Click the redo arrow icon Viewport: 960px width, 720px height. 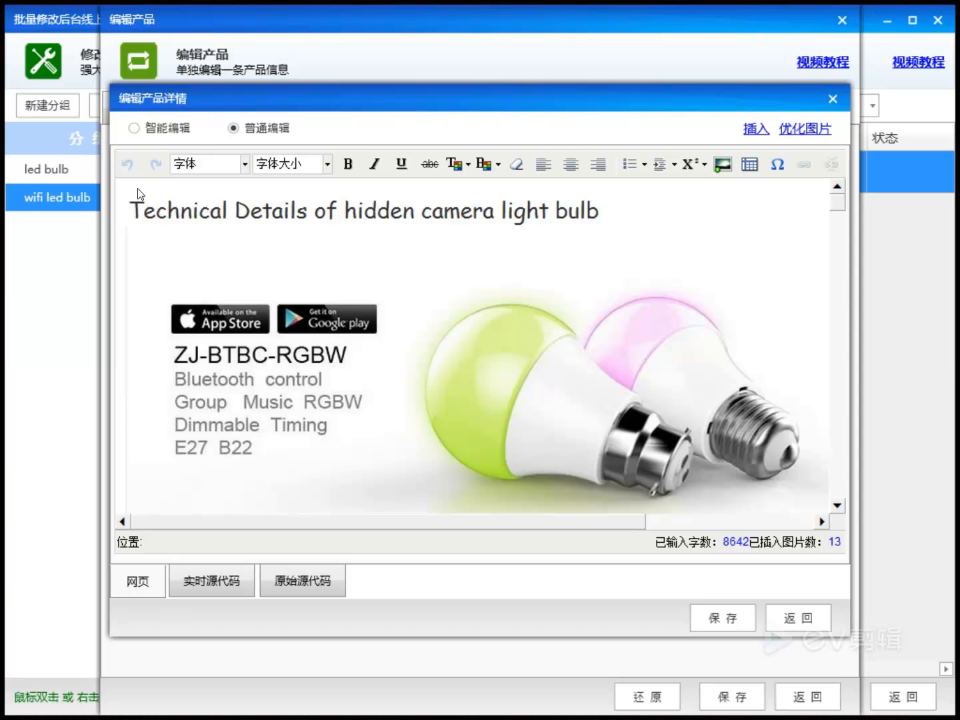click(156, 164)
